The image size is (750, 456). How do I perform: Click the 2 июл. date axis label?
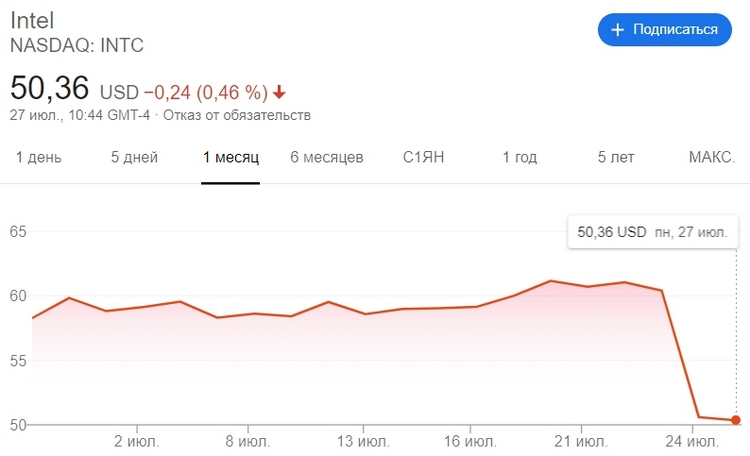[136, 441]
